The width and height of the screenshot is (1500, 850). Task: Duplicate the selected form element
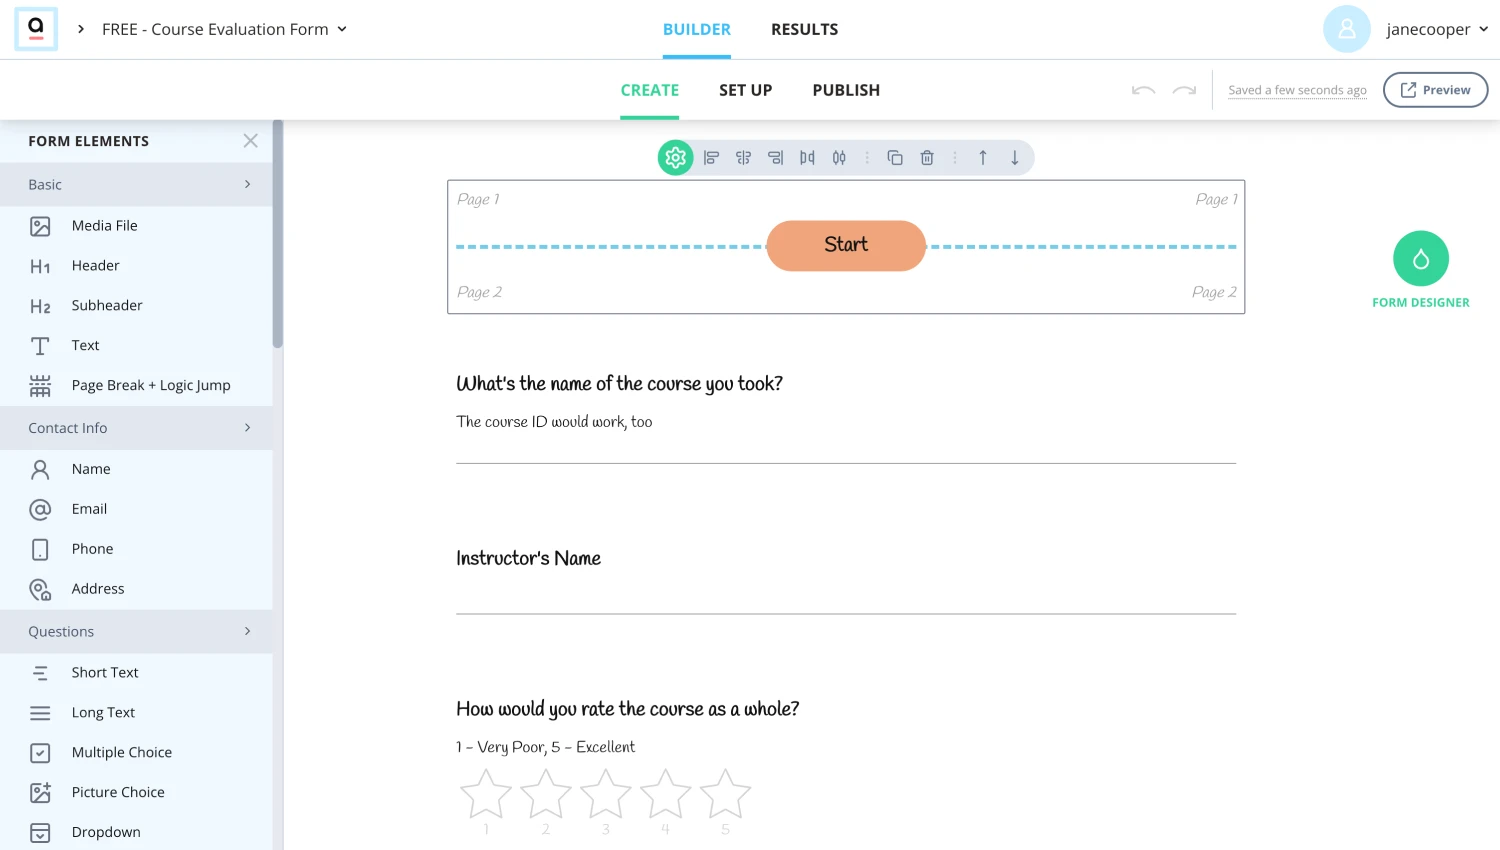895,158
